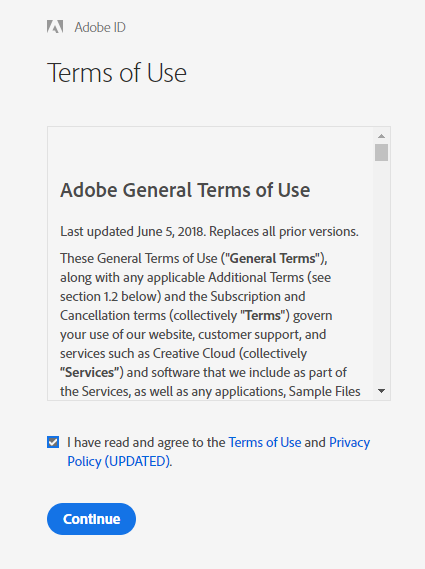Click the scrollbar down arrow in the terms box
Image resolution: width=425 pixels, height=569 pixels.
click(381, 391)
